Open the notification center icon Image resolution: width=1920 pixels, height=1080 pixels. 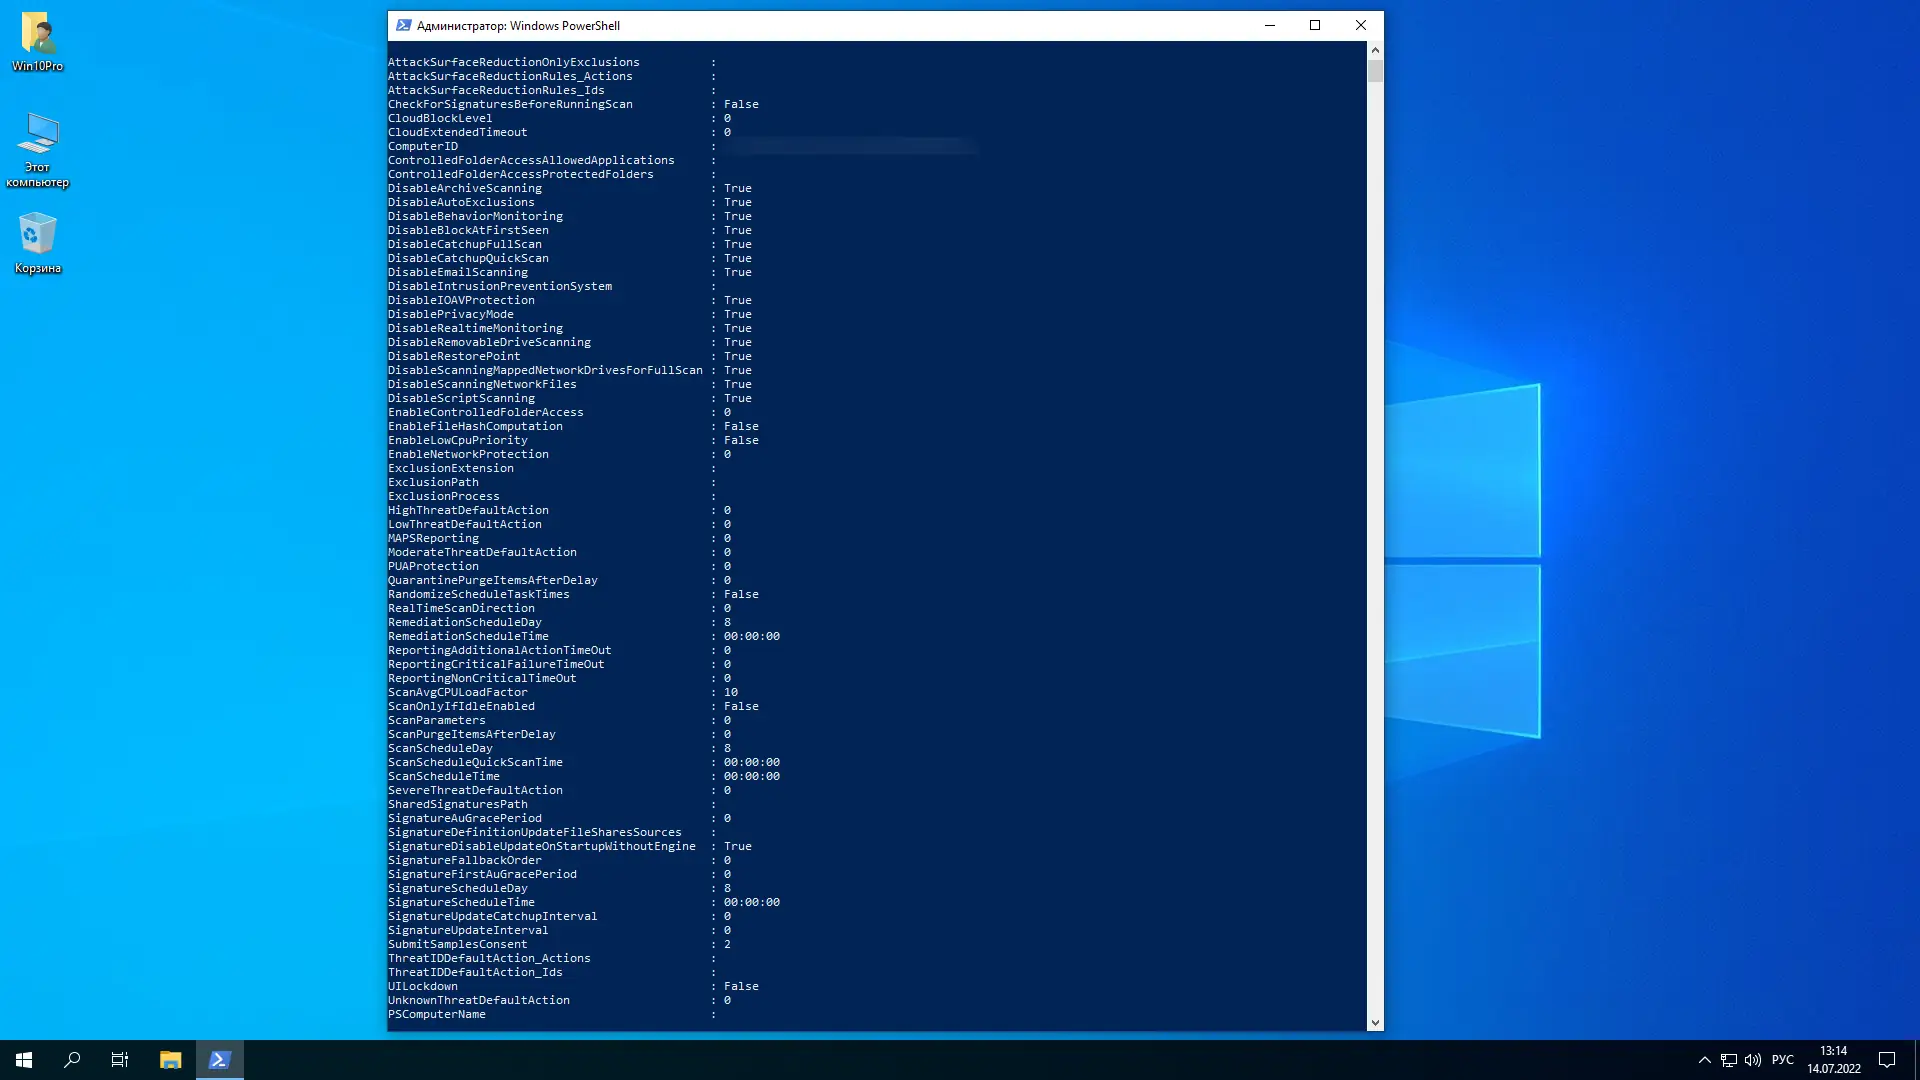(1887, 1060)
